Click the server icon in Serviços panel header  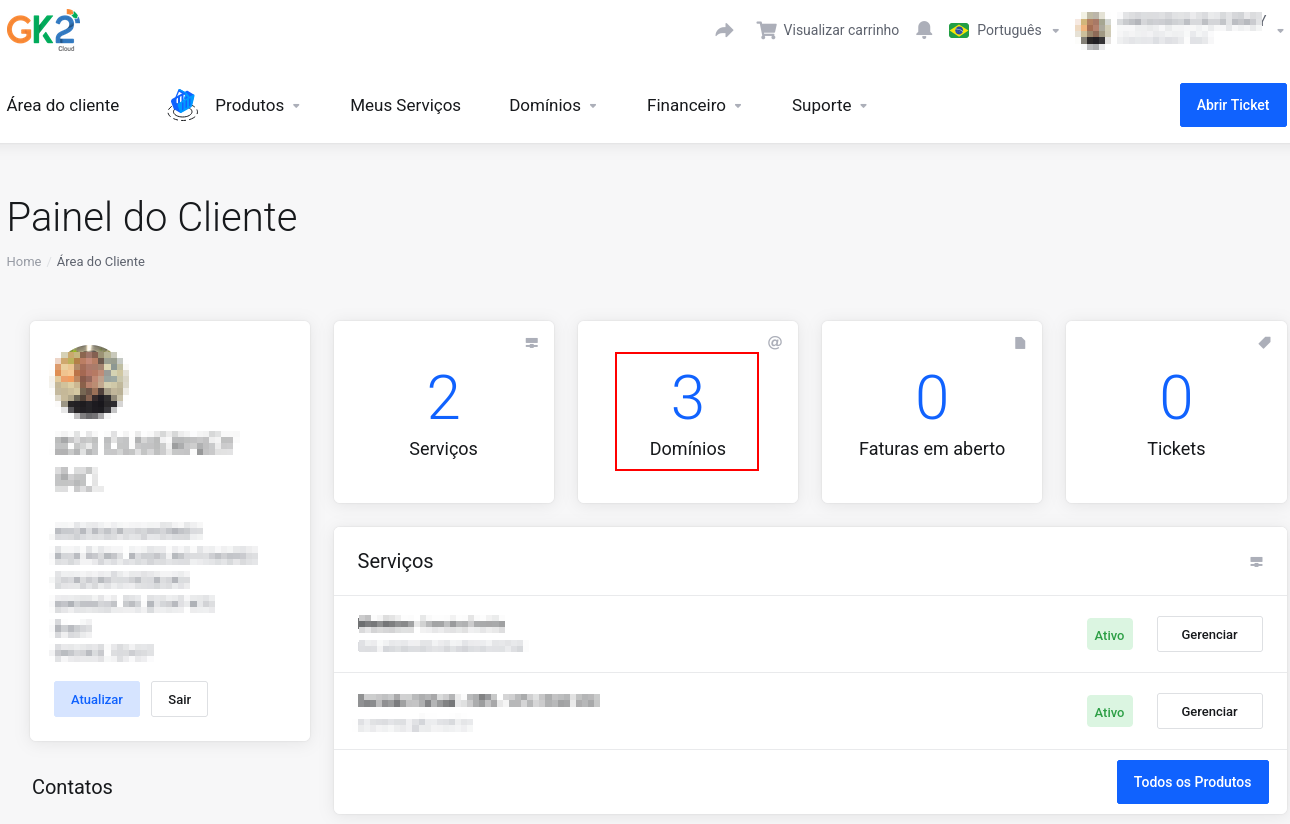(1256, 562)
